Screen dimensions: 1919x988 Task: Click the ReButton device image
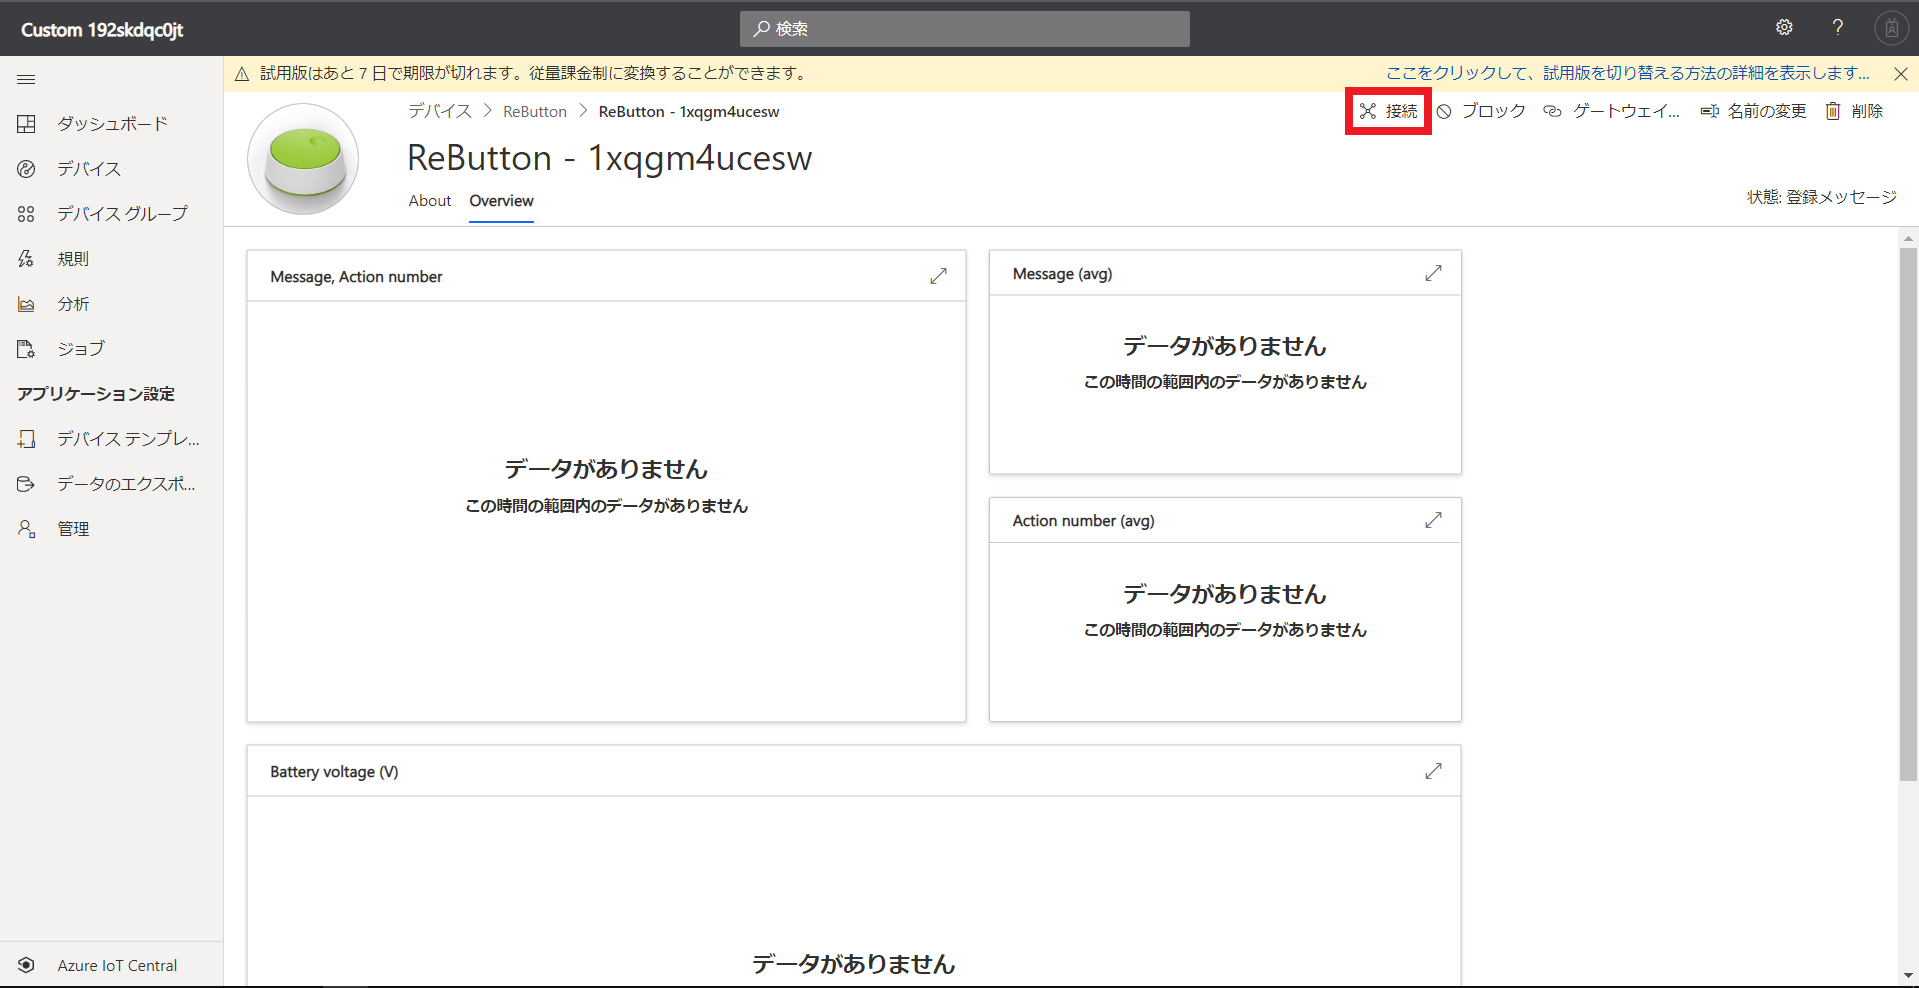tap(303, 159)
